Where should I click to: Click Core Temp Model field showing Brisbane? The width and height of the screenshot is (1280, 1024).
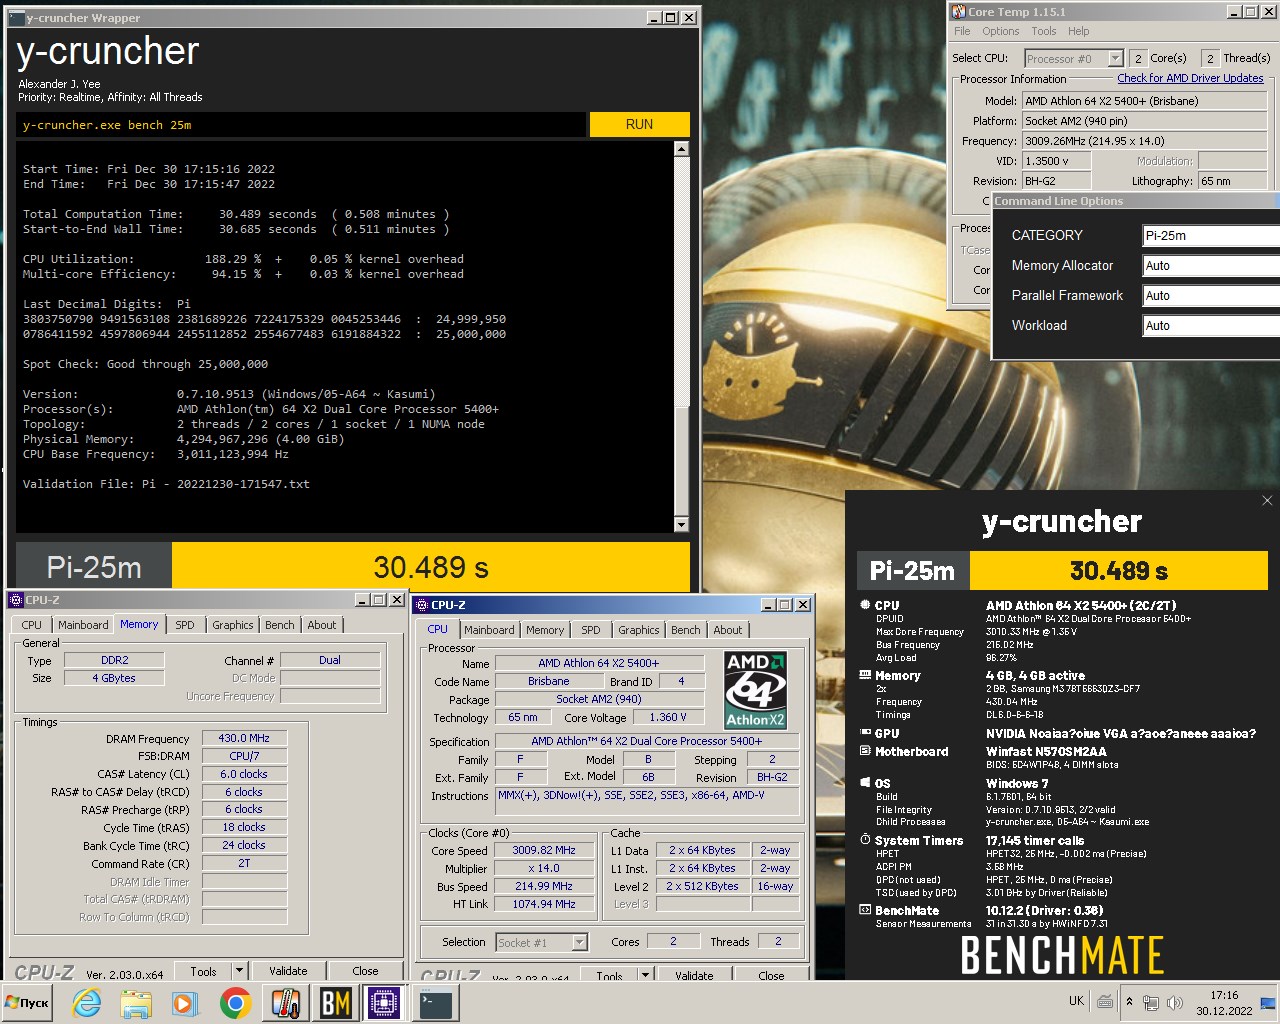click(x=1144, y=101)
